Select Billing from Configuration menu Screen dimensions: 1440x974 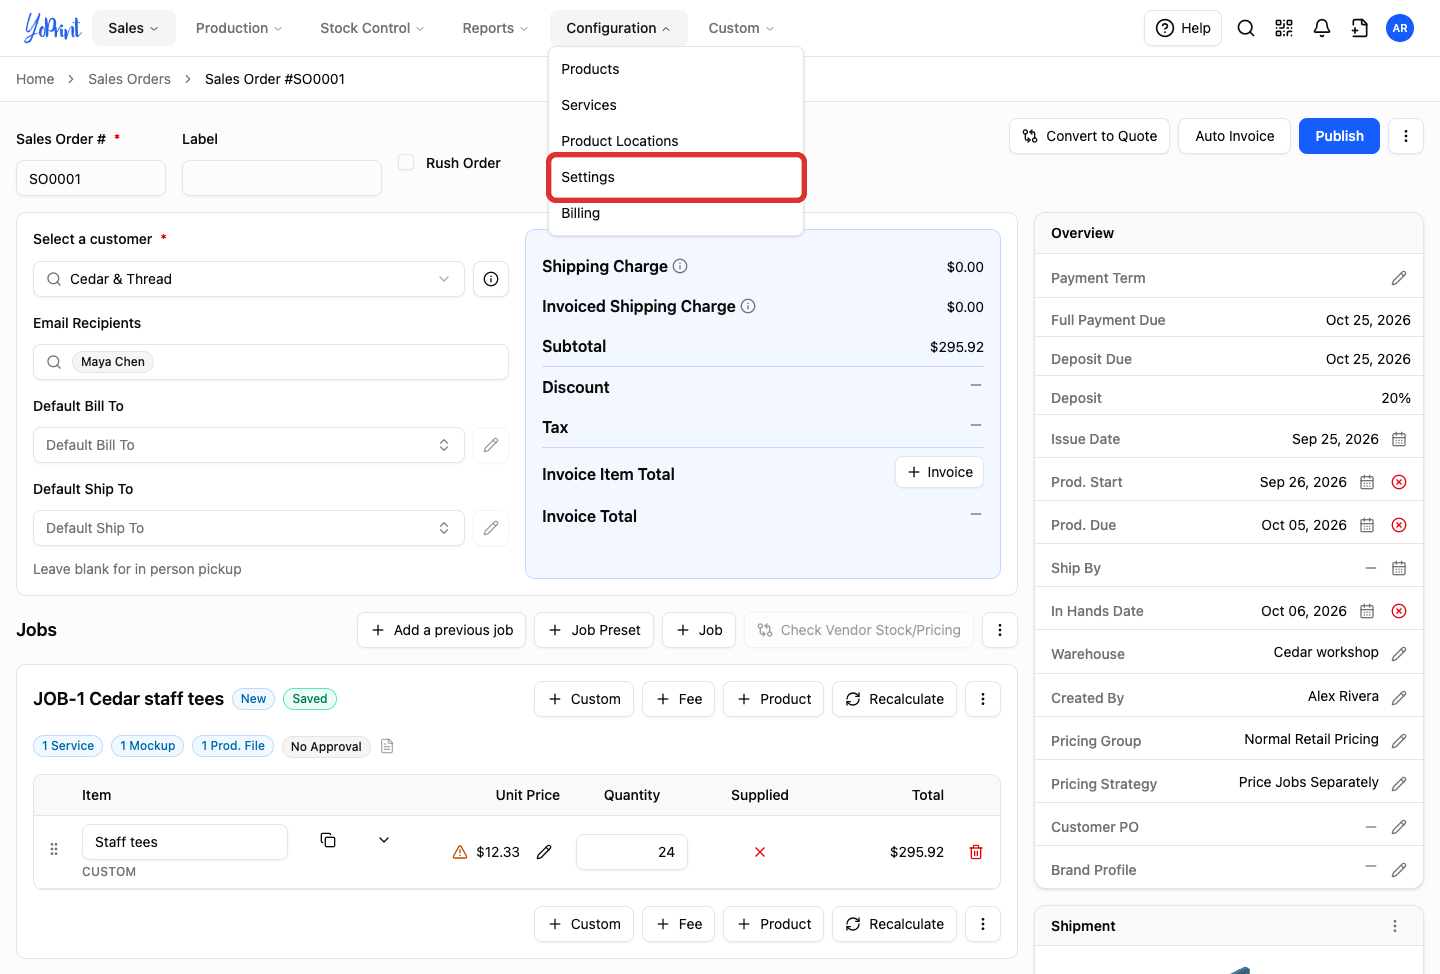point(676,213)
